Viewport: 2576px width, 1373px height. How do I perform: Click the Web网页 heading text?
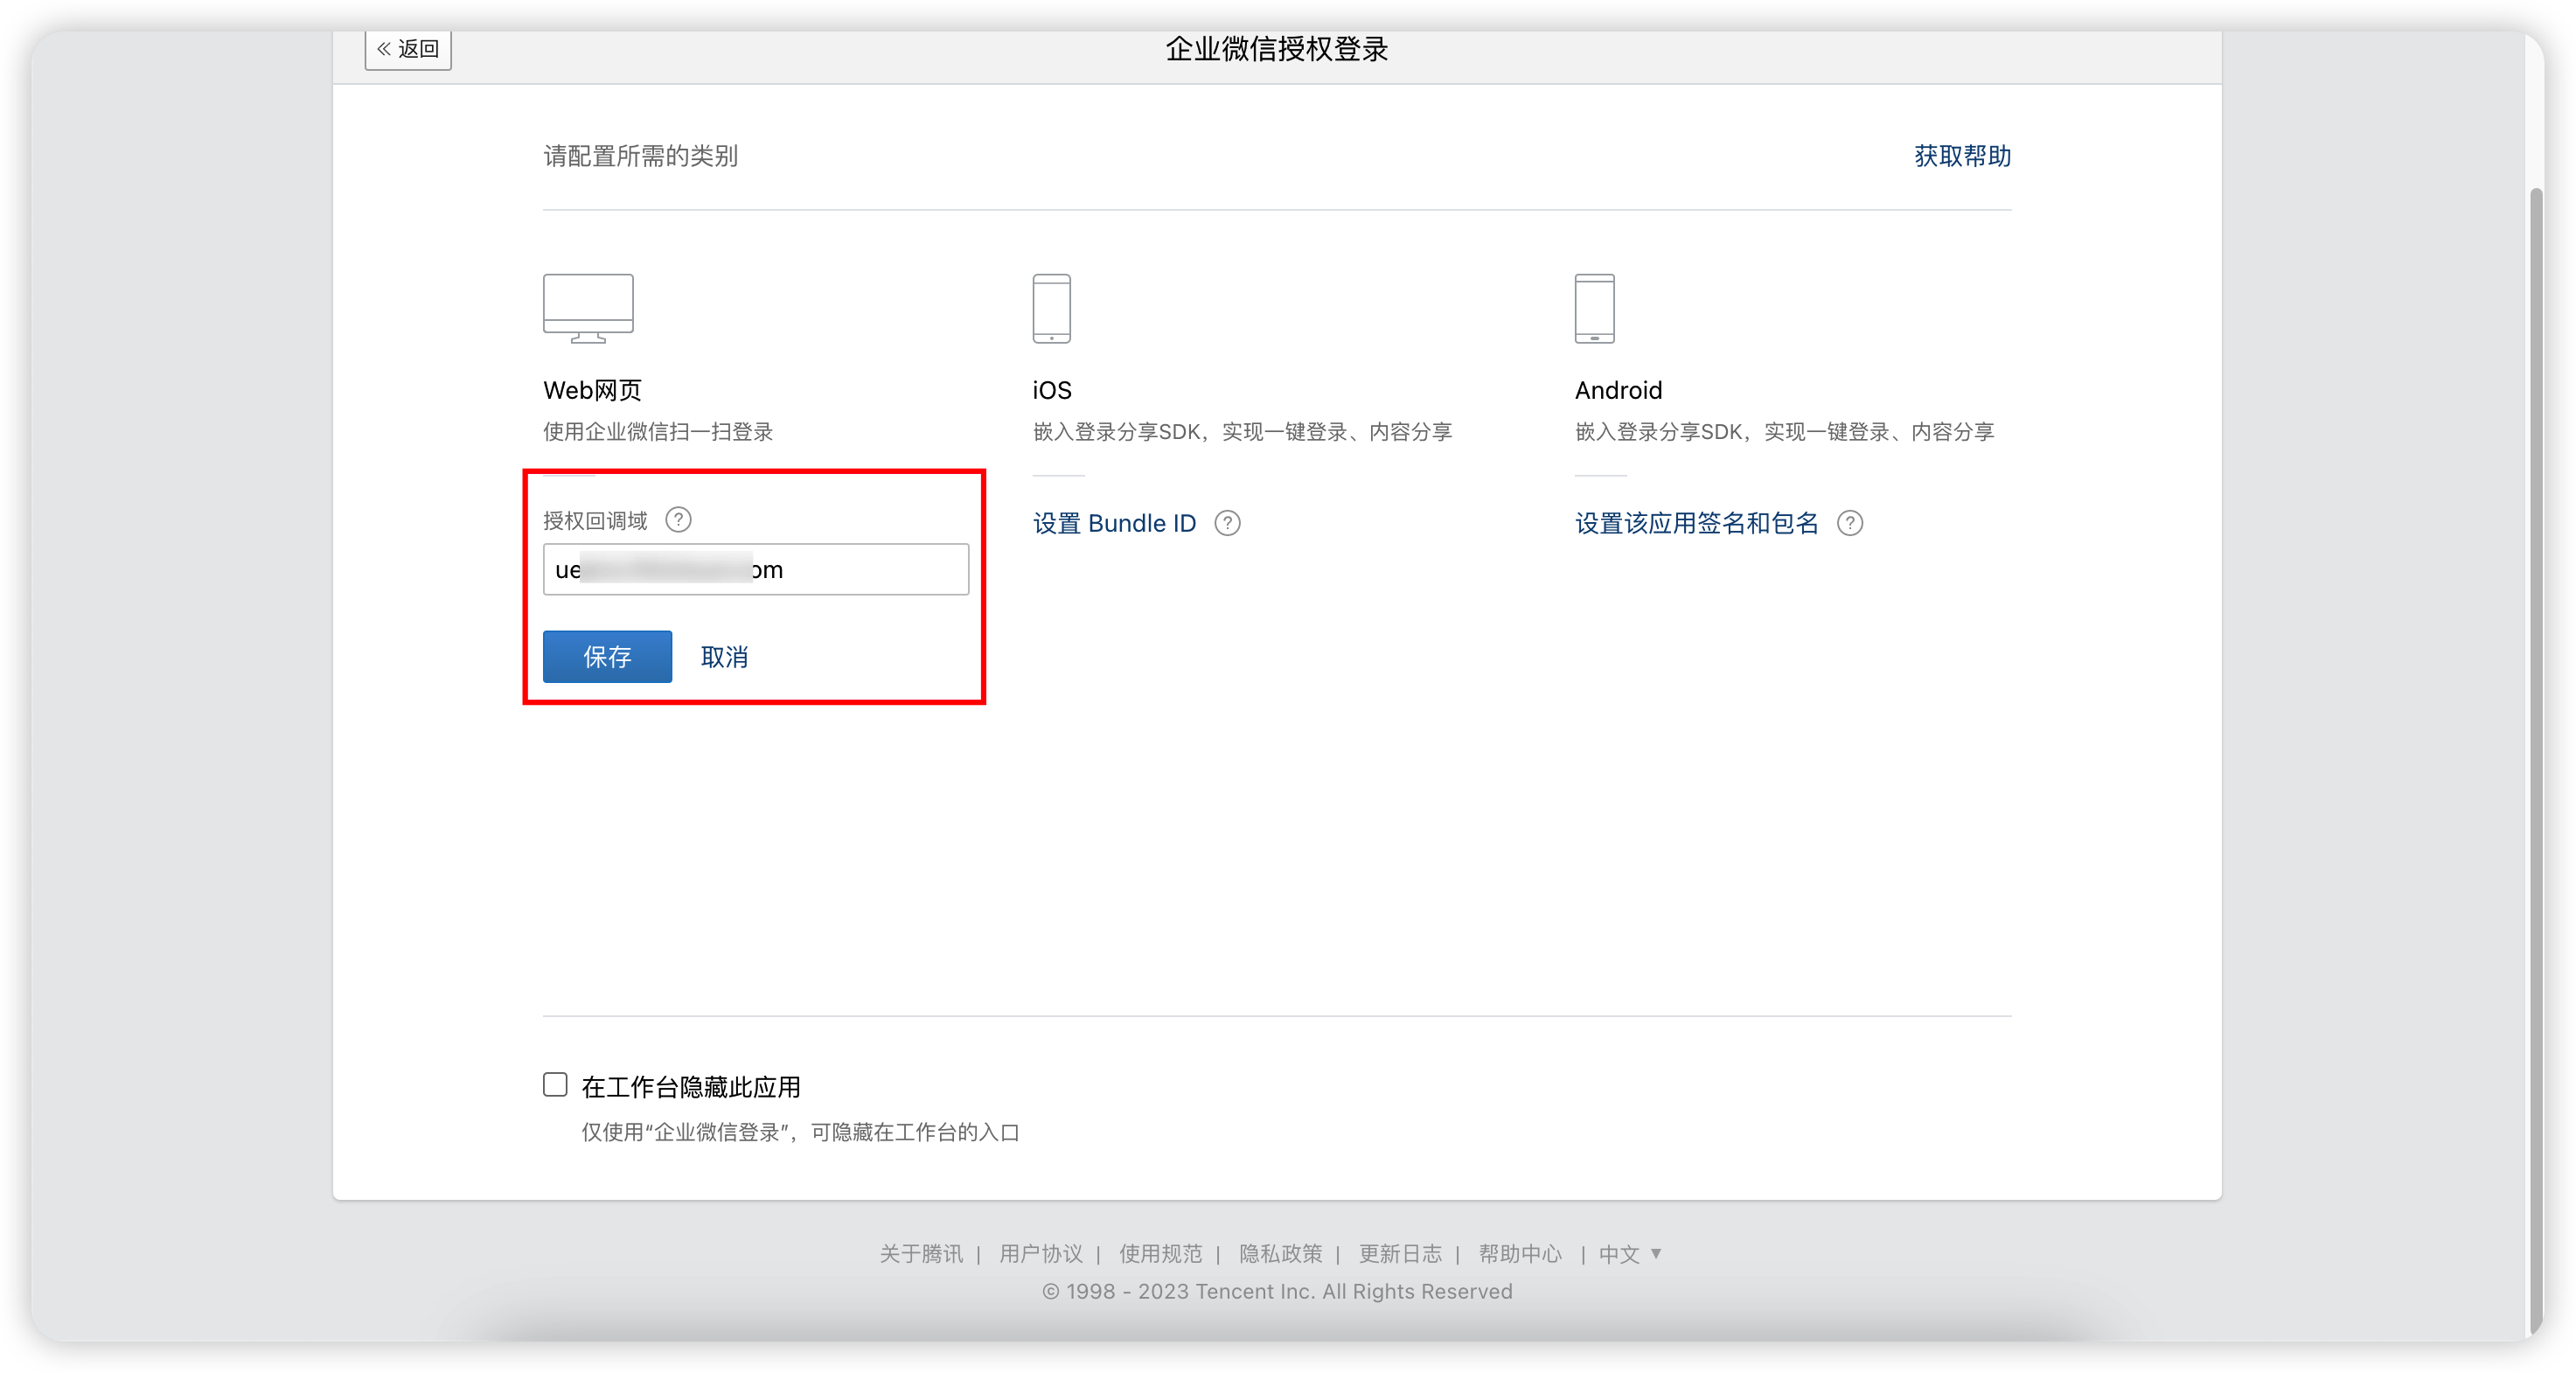[x=592, y=390]
